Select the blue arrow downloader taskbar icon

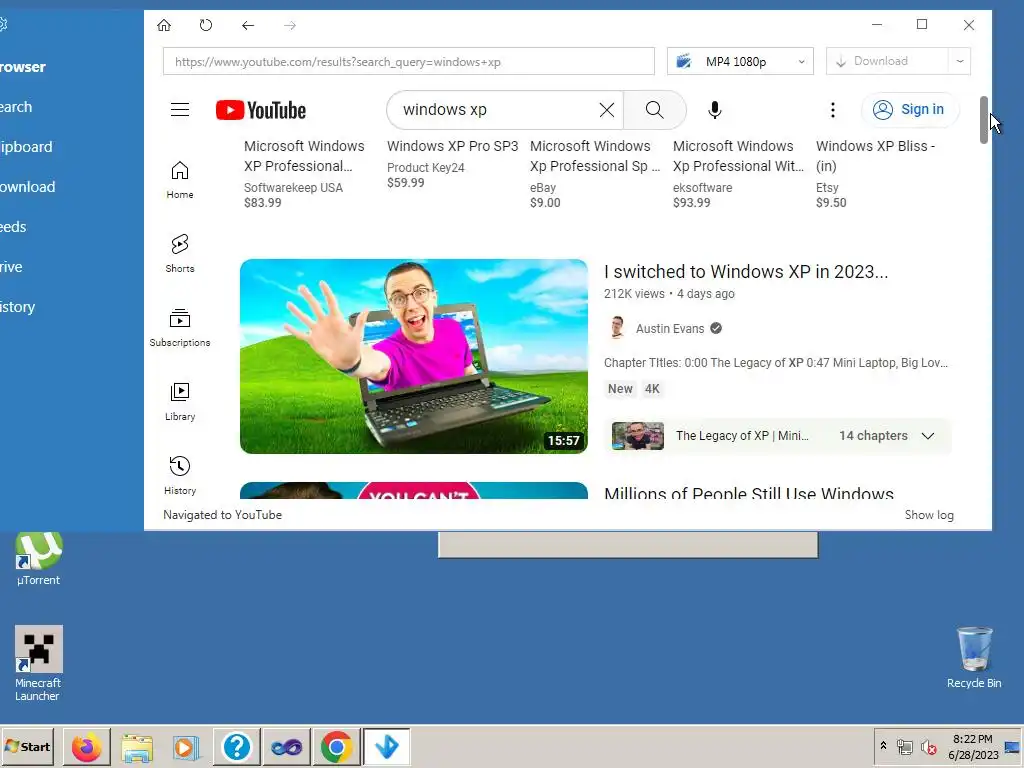coord(387,746)
